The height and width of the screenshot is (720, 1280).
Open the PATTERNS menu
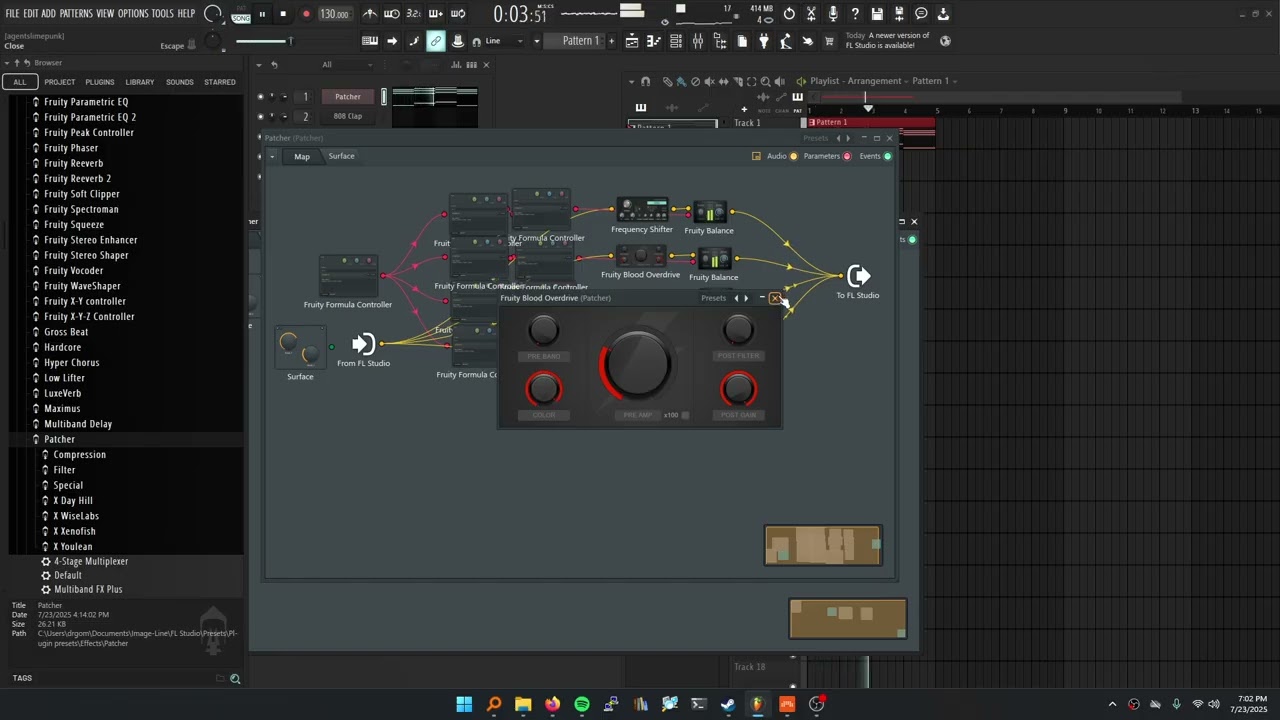[x=76, y=14]
